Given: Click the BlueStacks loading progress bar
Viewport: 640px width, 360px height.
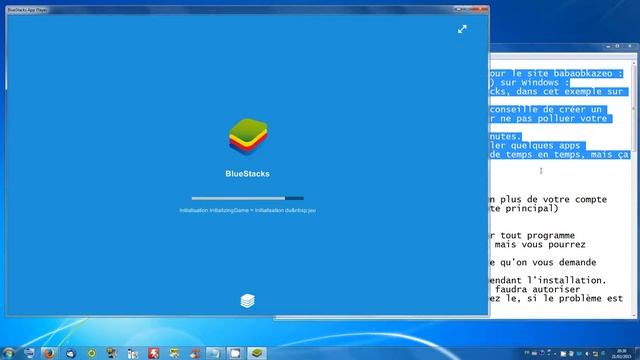Looking at the screenshot, I should (x=247, y=198).
